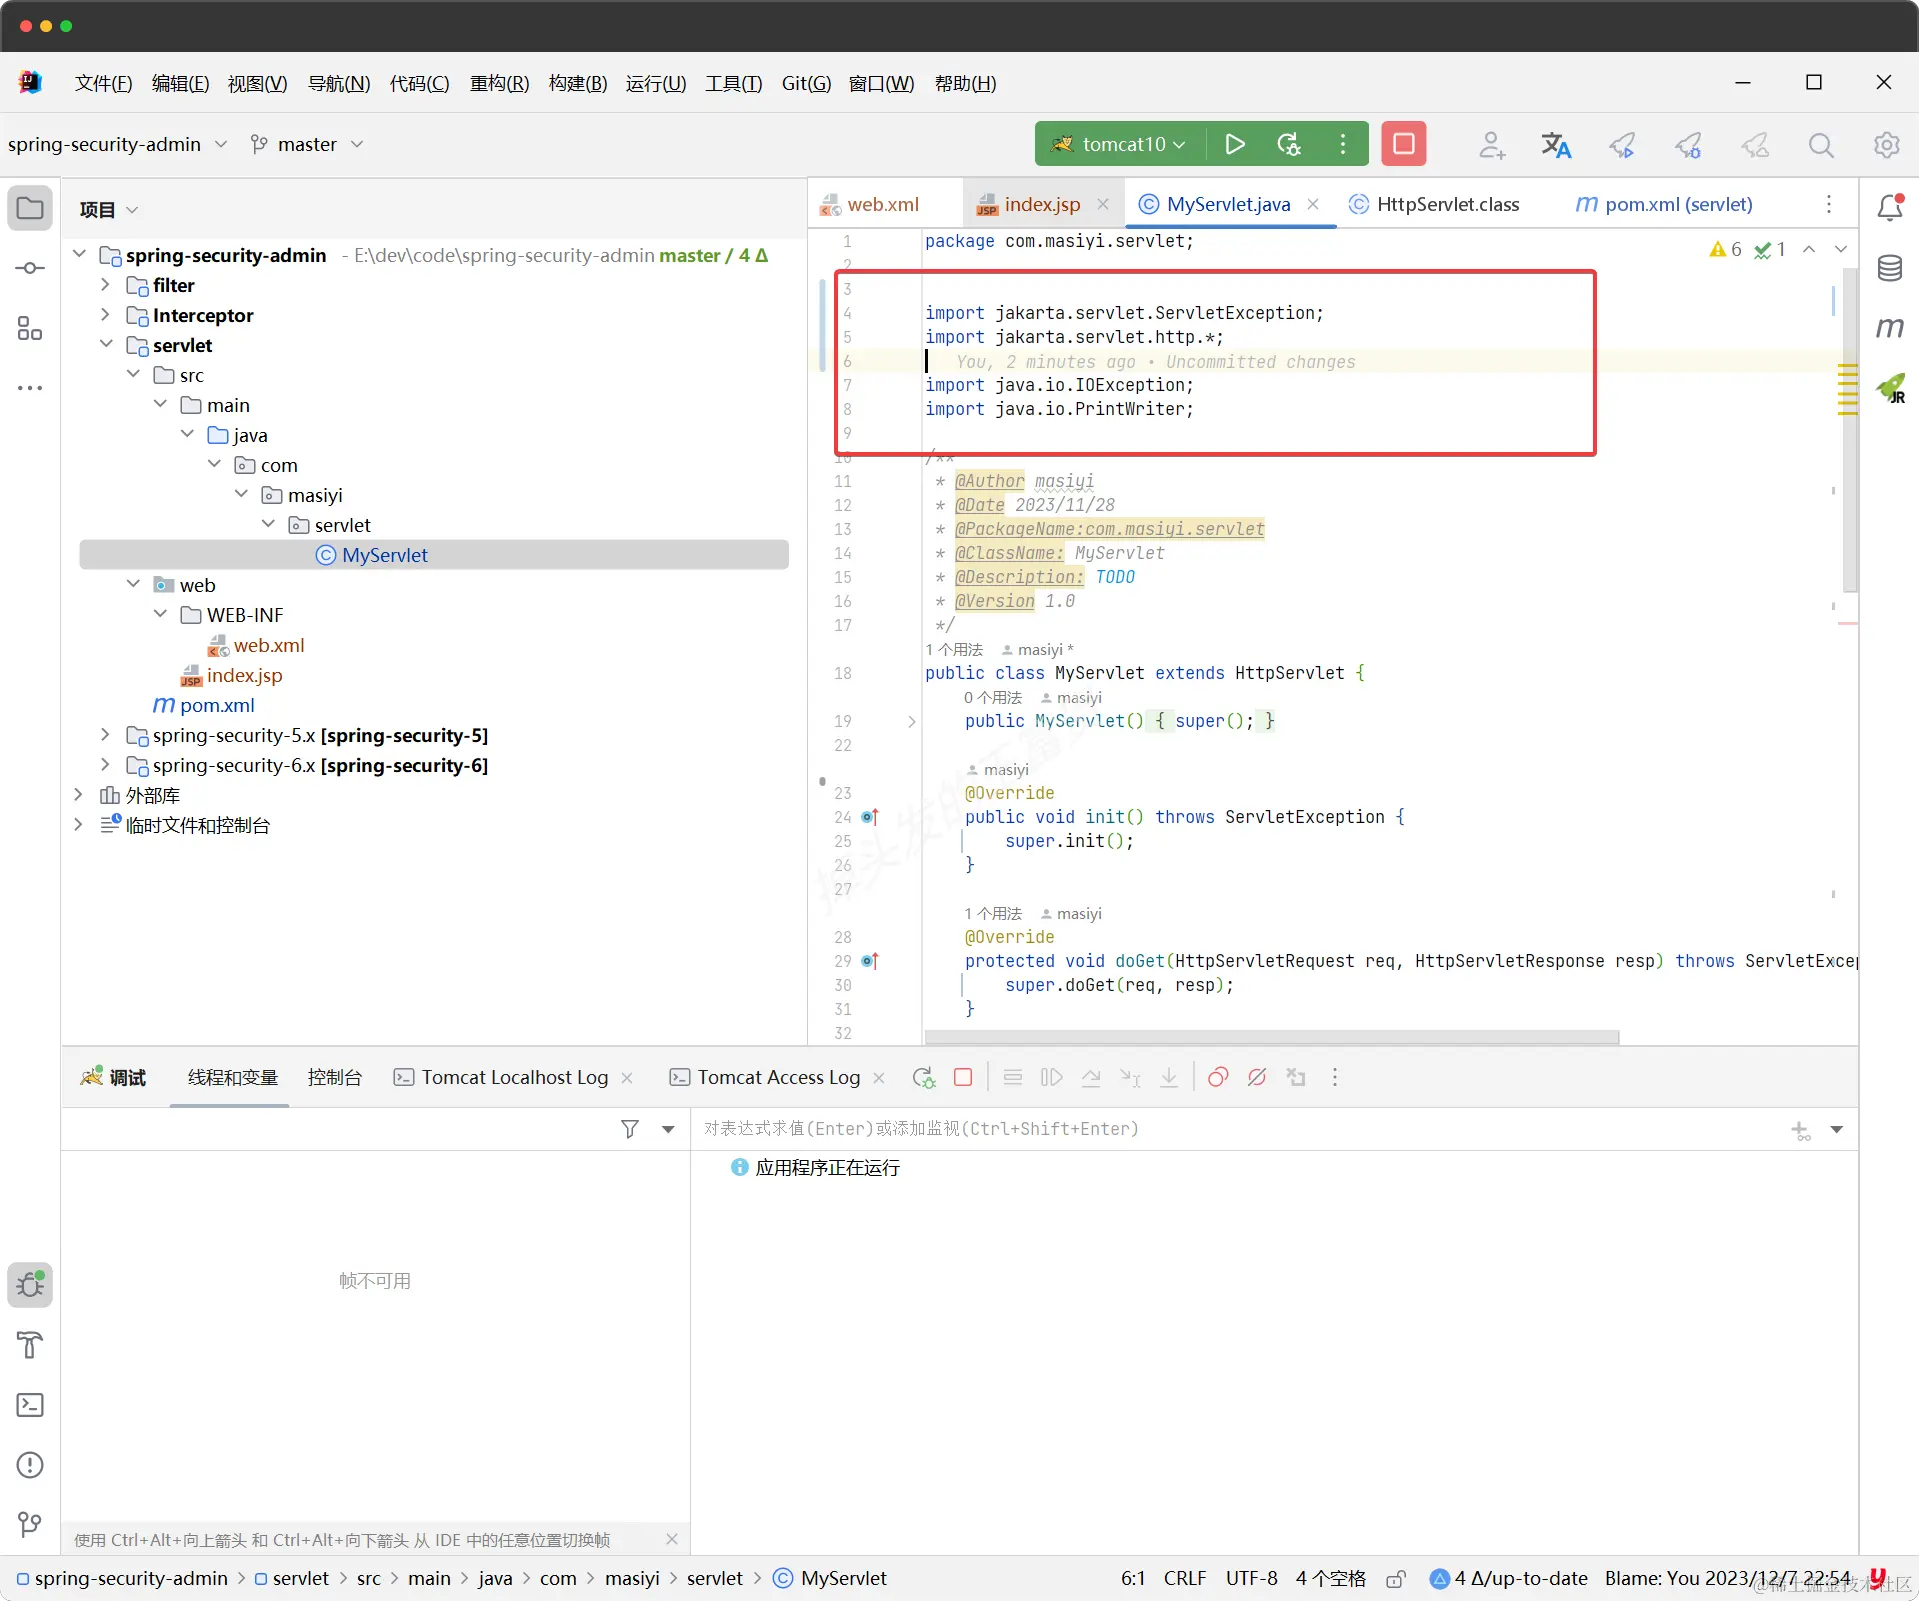1919x1601 pixels.
Task: Click editor horizontal scrollbar
Action: (x=1271, y=1037)
